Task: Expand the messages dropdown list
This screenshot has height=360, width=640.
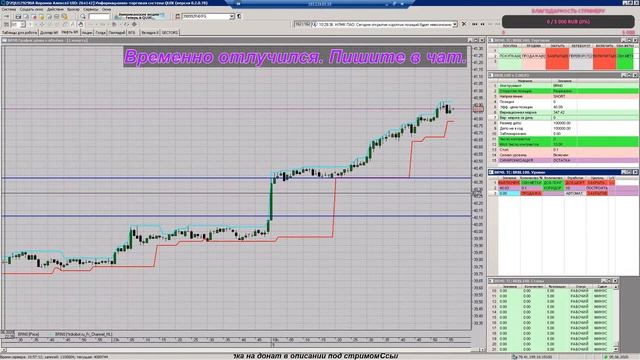Action: [x=455, y=24]
